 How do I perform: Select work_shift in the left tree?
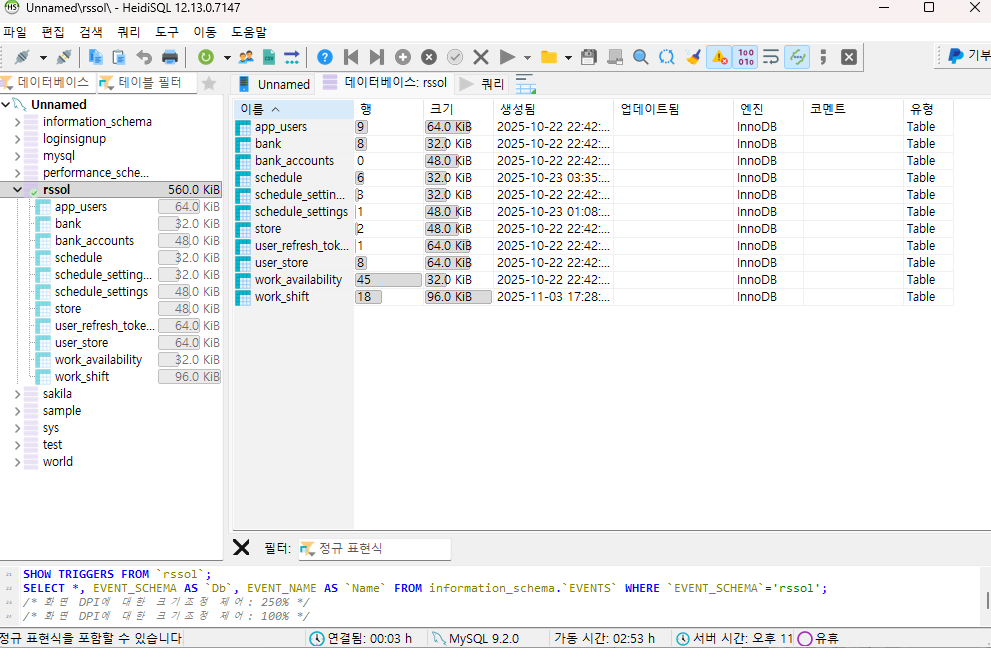82,377
